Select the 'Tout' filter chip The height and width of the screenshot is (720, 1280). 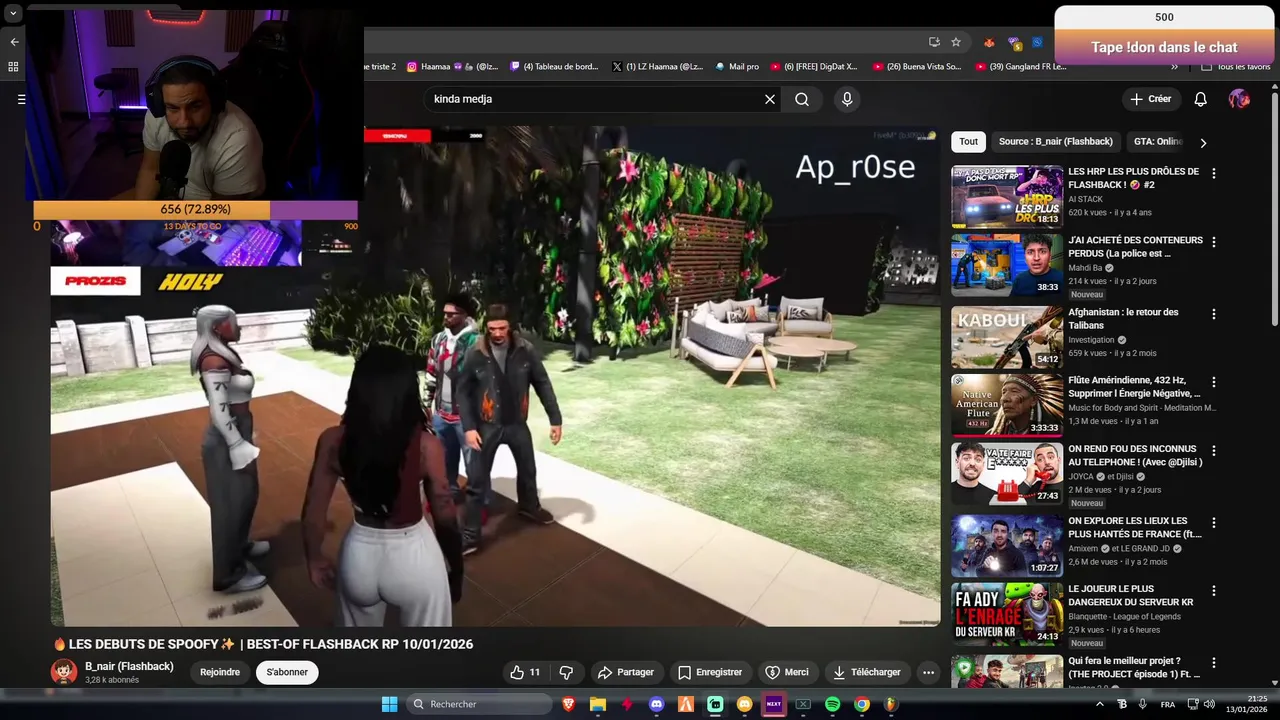[968, 142]
